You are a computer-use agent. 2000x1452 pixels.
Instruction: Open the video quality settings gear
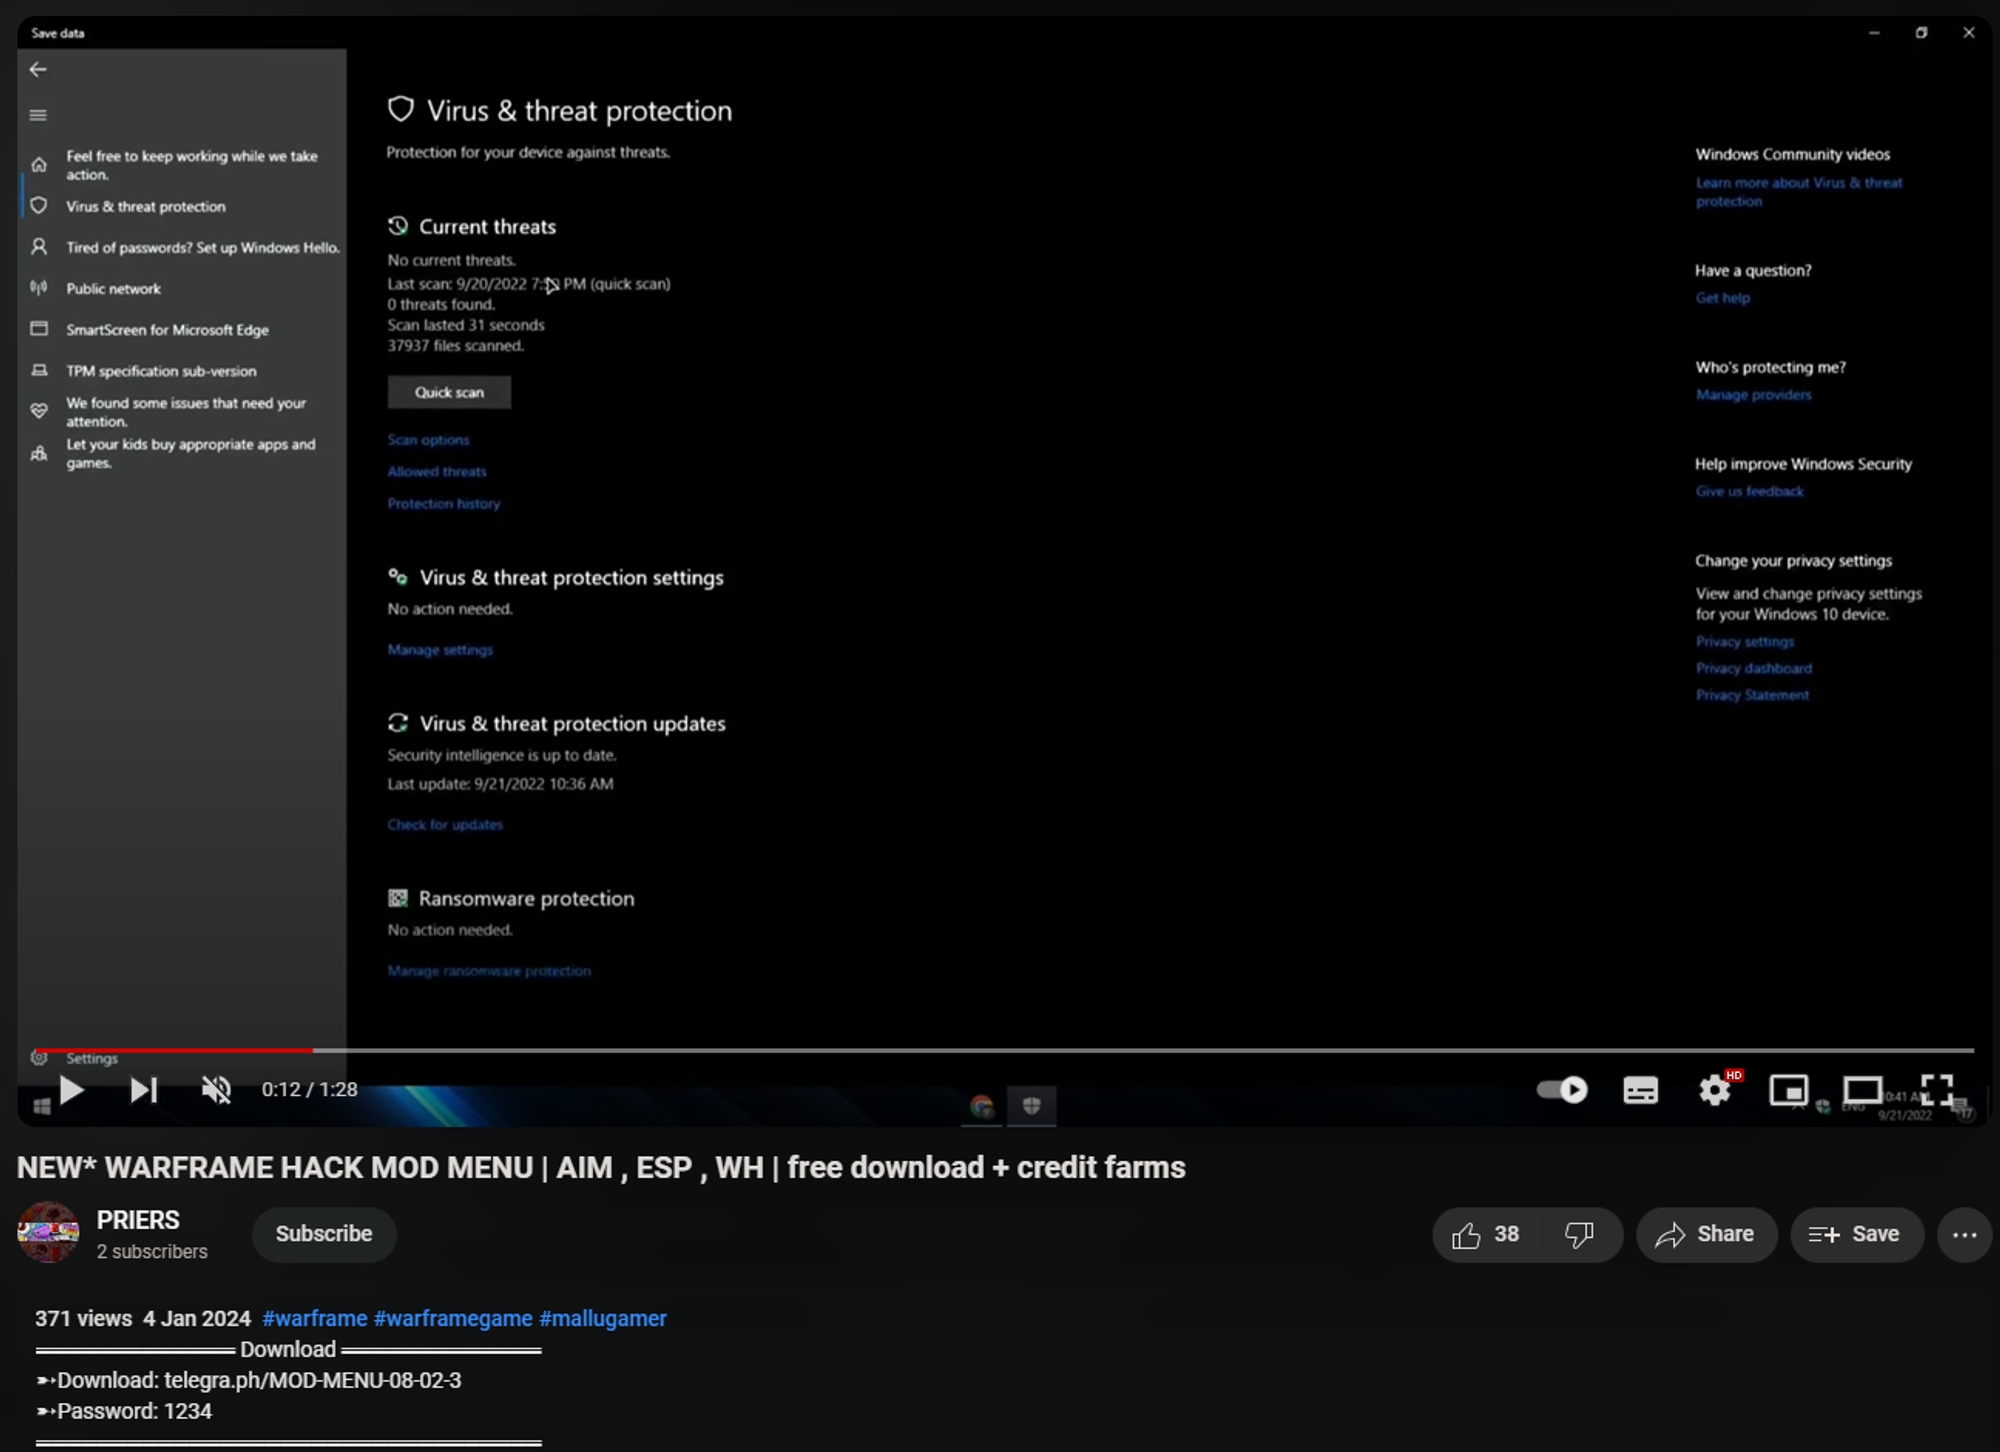click(x=1716, y=1090)
